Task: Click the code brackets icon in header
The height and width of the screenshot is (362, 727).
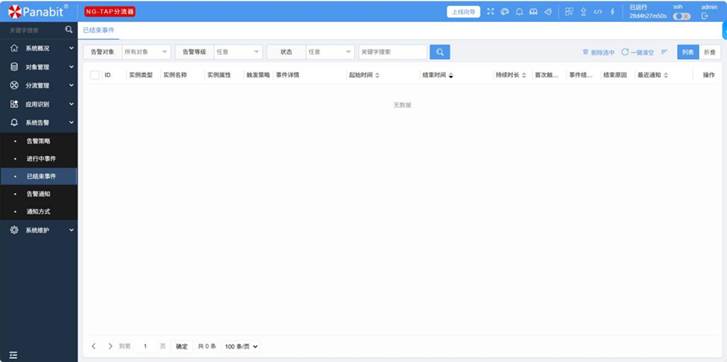Action: (598, 12)
